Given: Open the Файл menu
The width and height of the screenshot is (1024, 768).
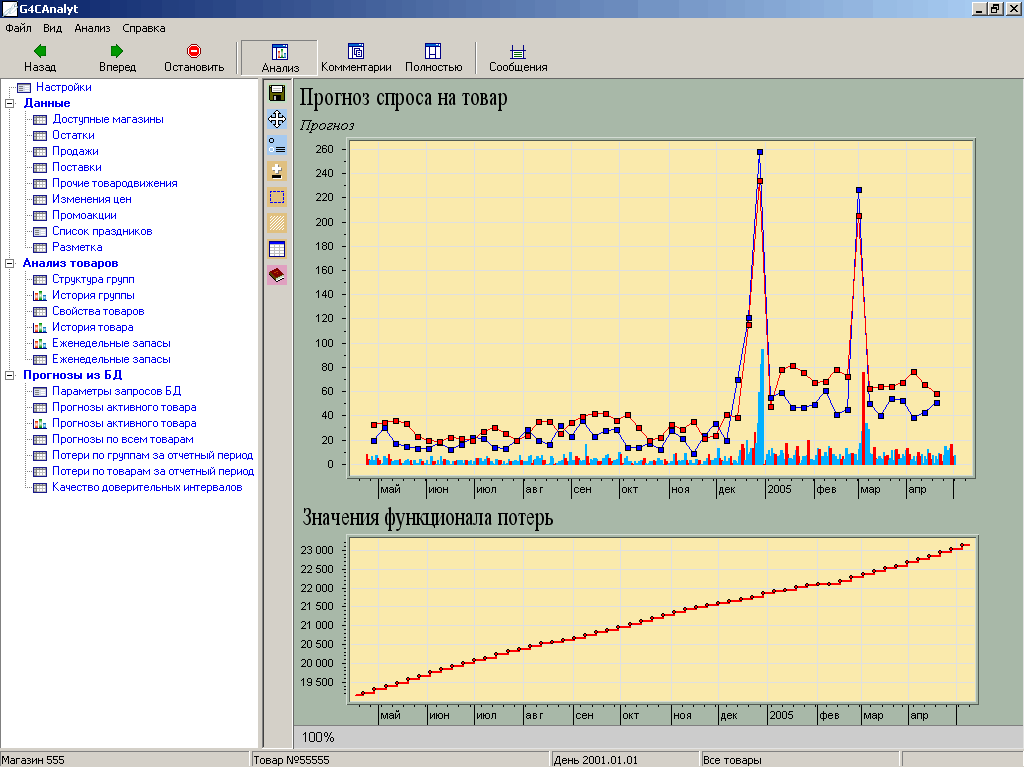Looking at the screenshot, I should click(18, 29).
